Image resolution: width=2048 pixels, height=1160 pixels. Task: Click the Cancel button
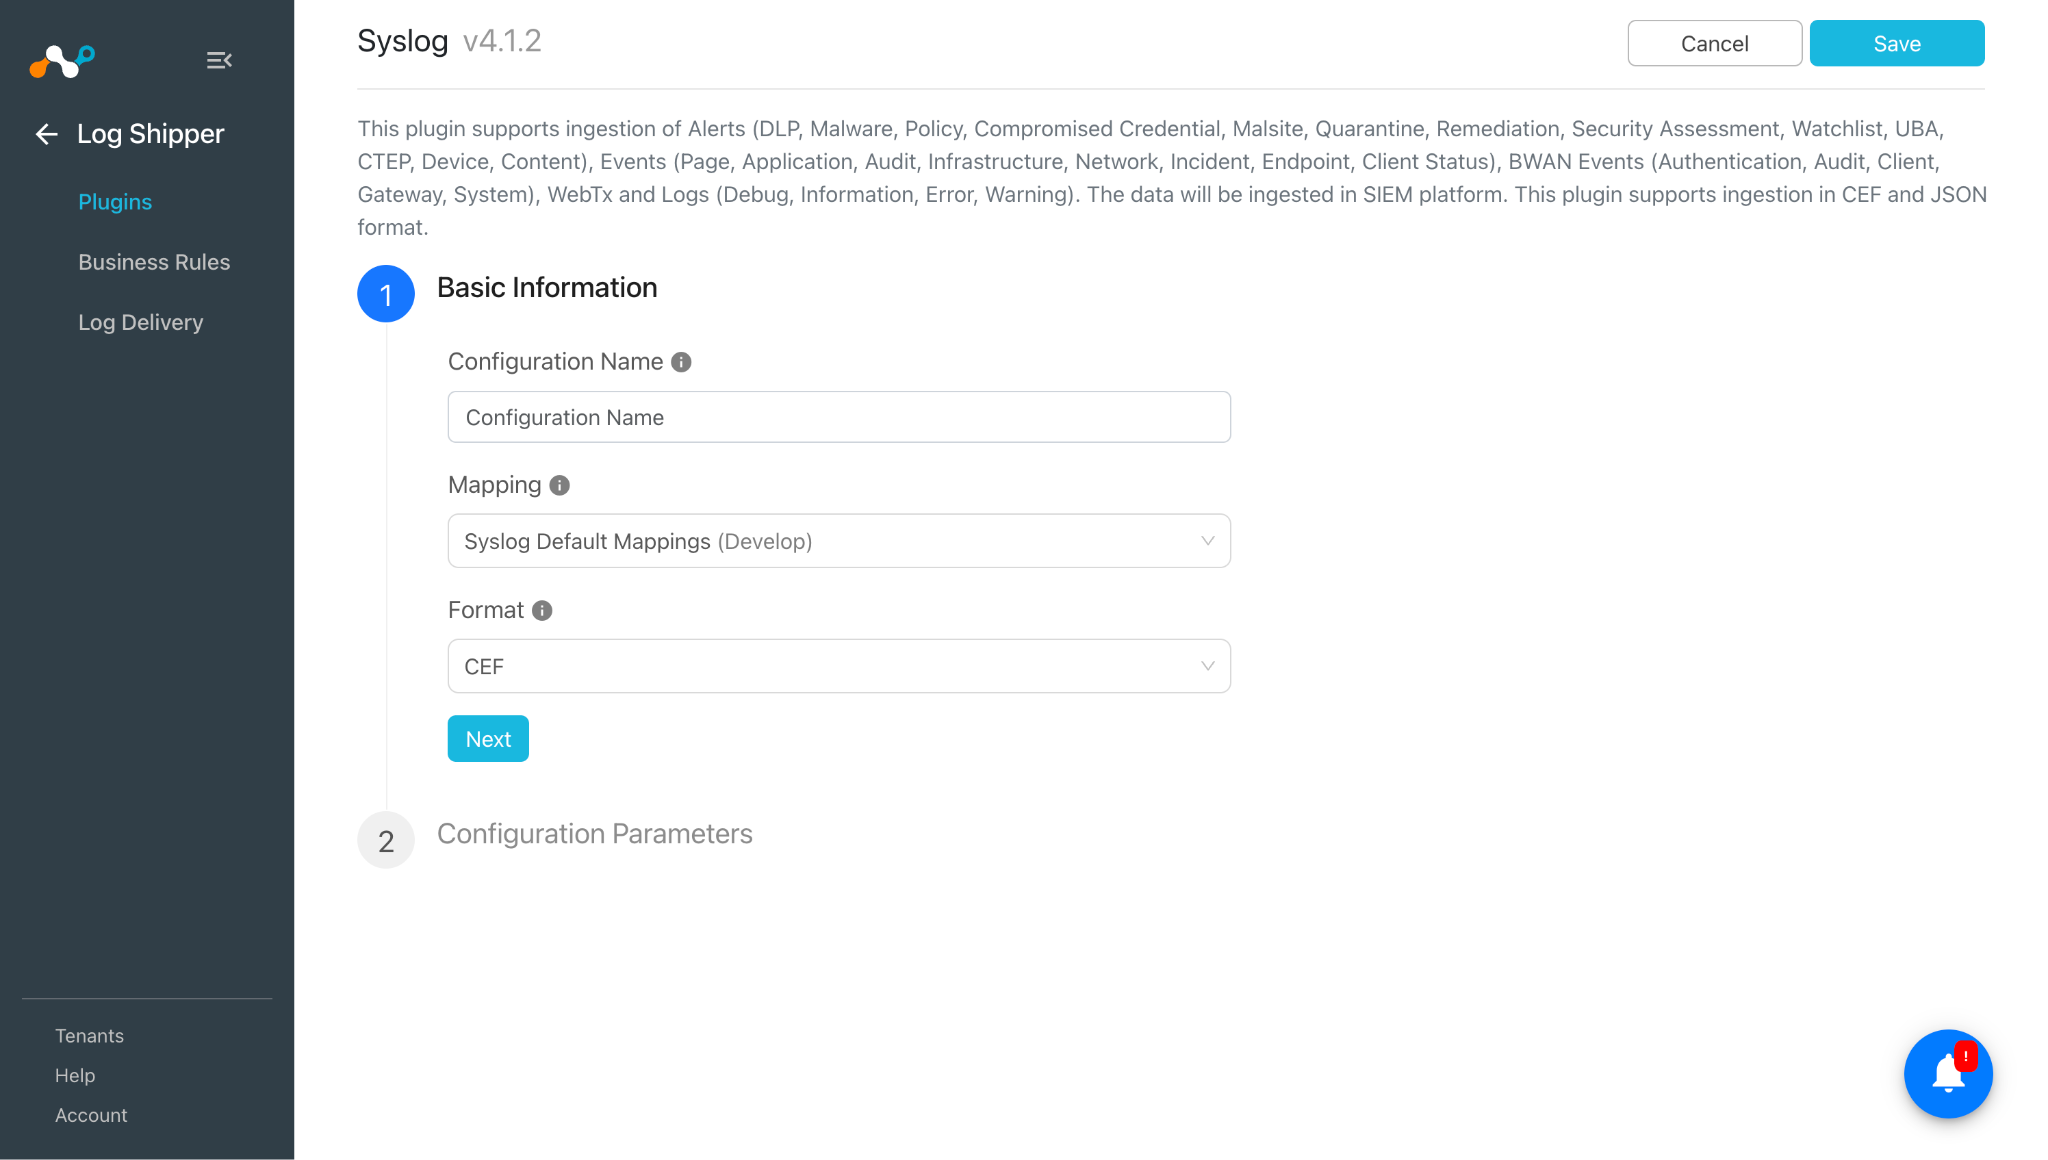click(x=1714, y=43)
